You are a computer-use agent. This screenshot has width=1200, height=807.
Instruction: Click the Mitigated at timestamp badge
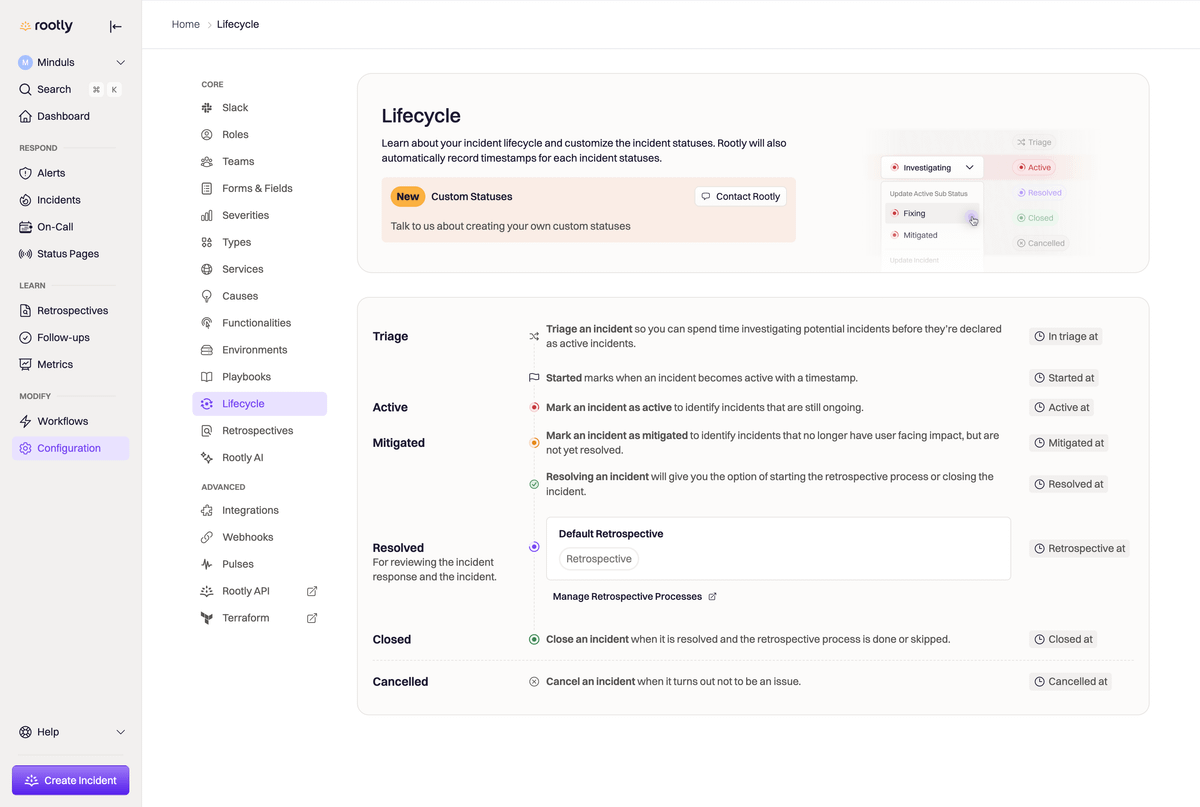coord(1069,443)
